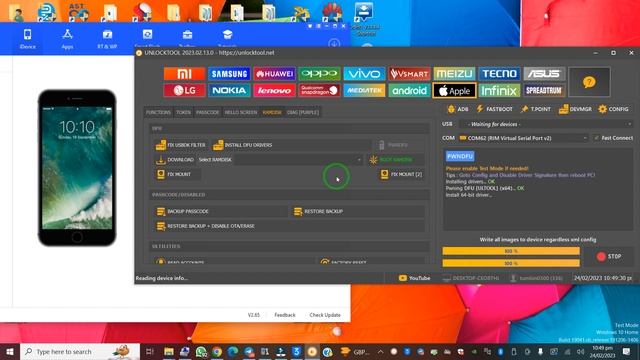Open Chrome from the taskbar
This screenshot has height=360, width=640.
(x=217, y=351)
